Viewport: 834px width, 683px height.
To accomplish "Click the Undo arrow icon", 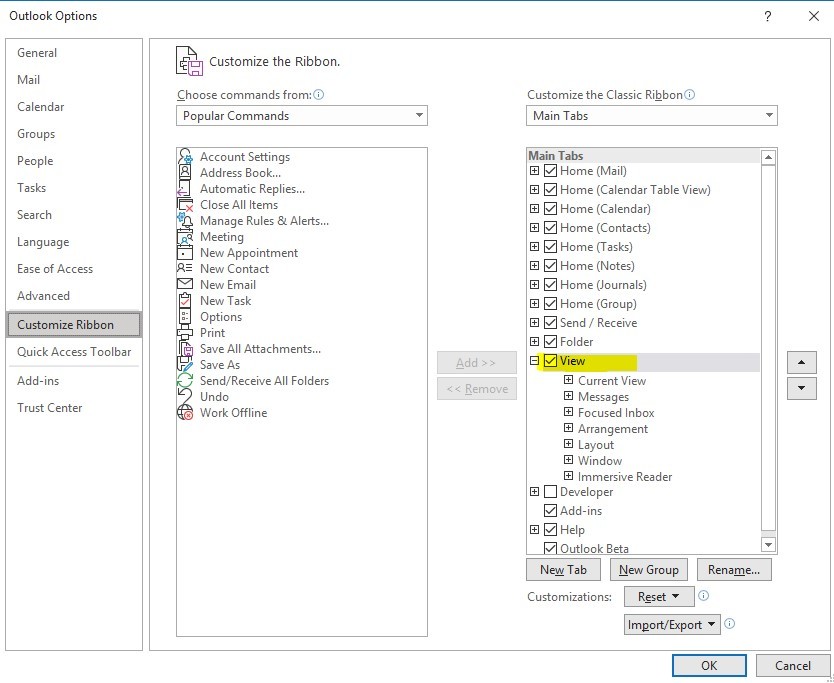I will click(185, 396).
